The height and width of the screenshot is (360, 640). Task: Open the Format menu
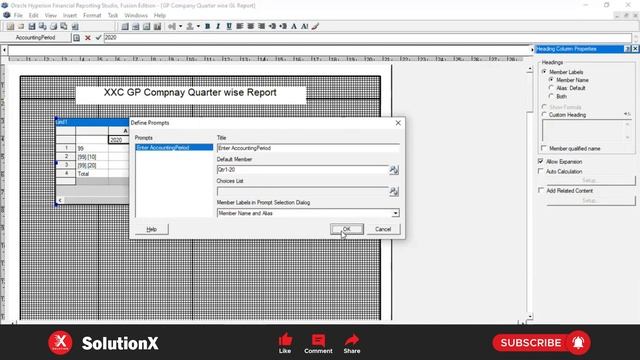point(92,16)
